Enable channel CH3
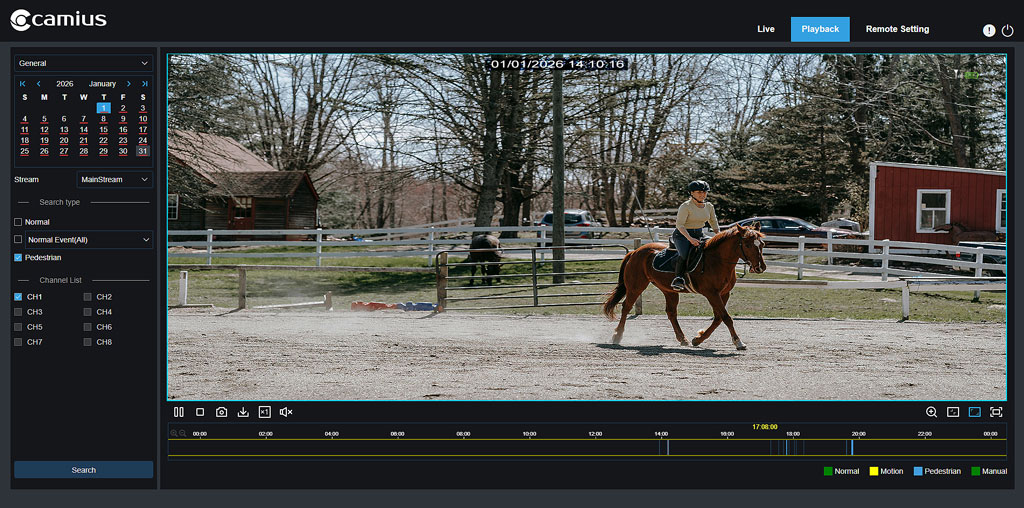 tap(18, 311)
